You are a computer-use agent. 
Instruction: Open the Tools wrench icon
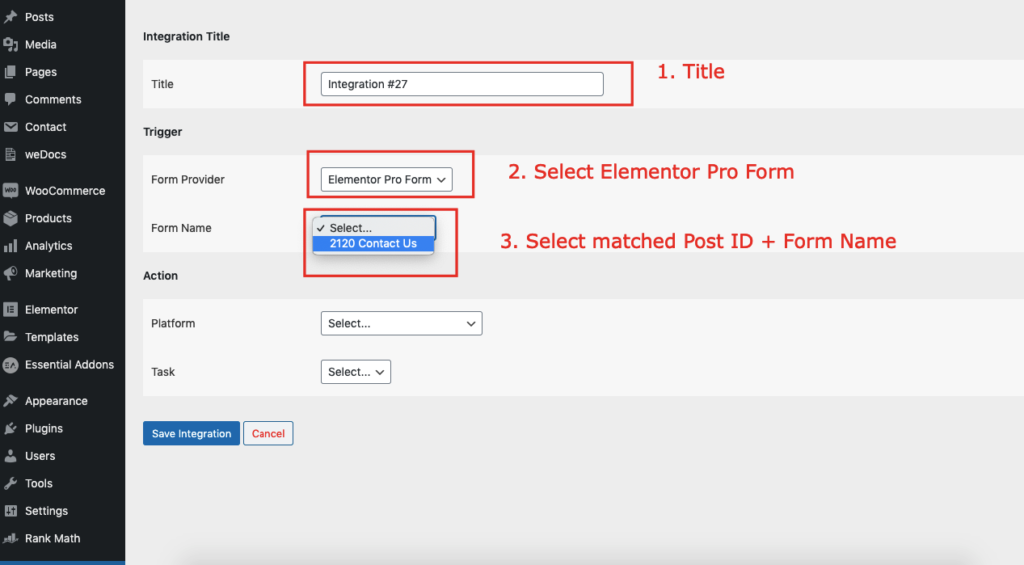tap(10, 483)
